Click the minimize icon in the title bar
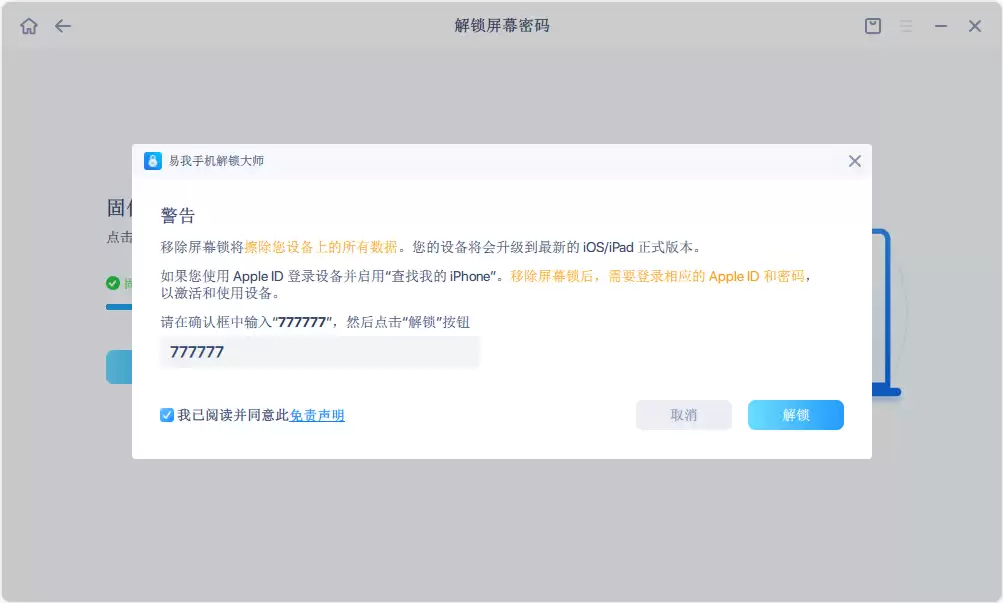 [x=939, y=25]
